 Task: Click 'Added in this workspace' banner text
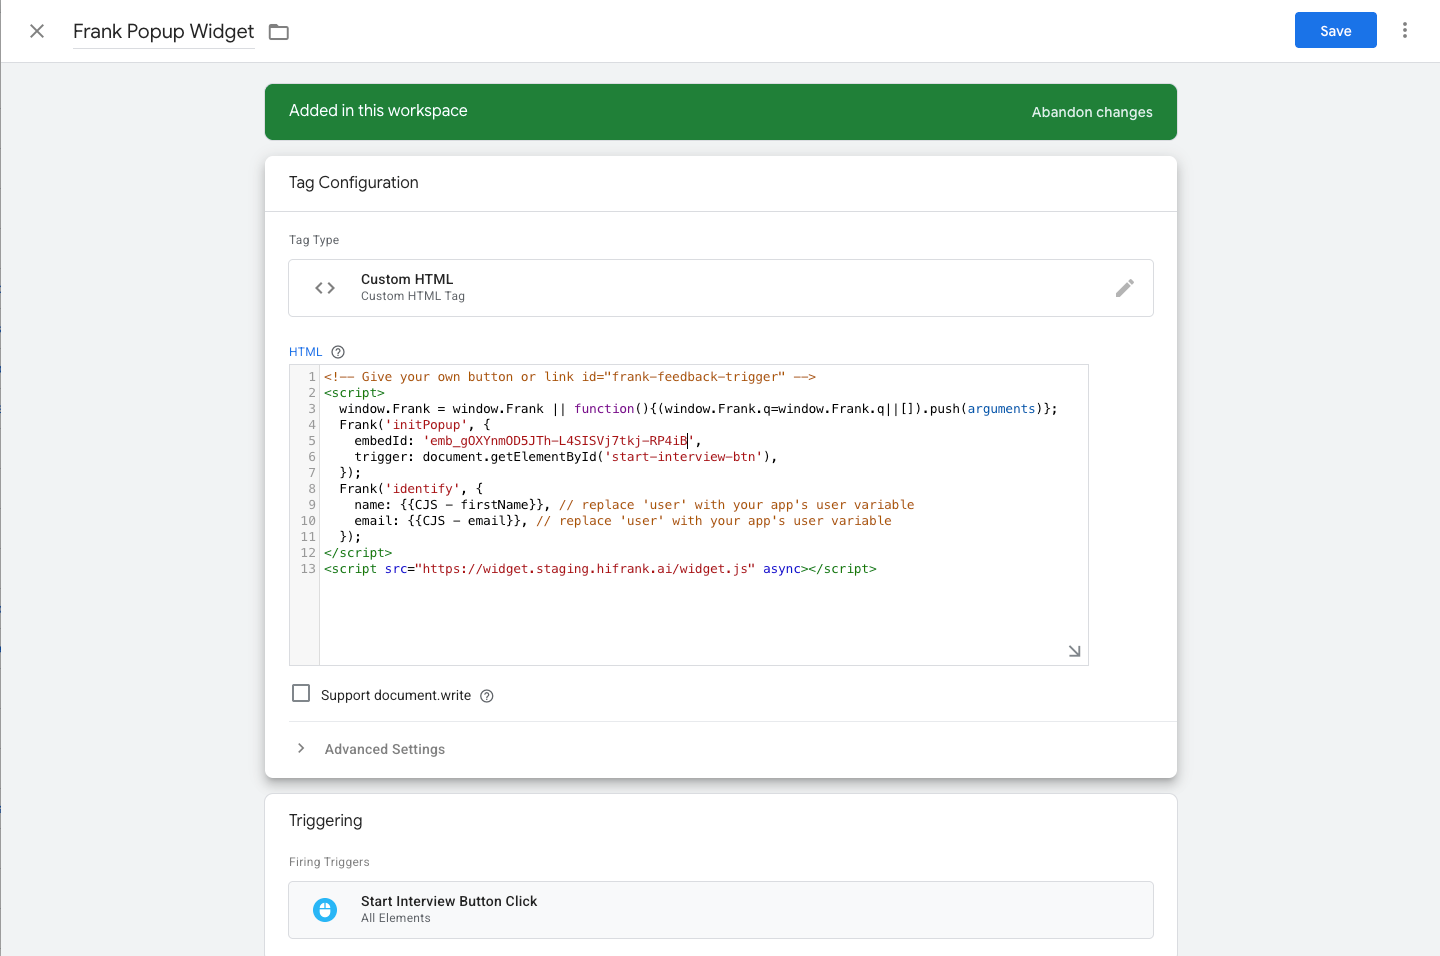378,111
